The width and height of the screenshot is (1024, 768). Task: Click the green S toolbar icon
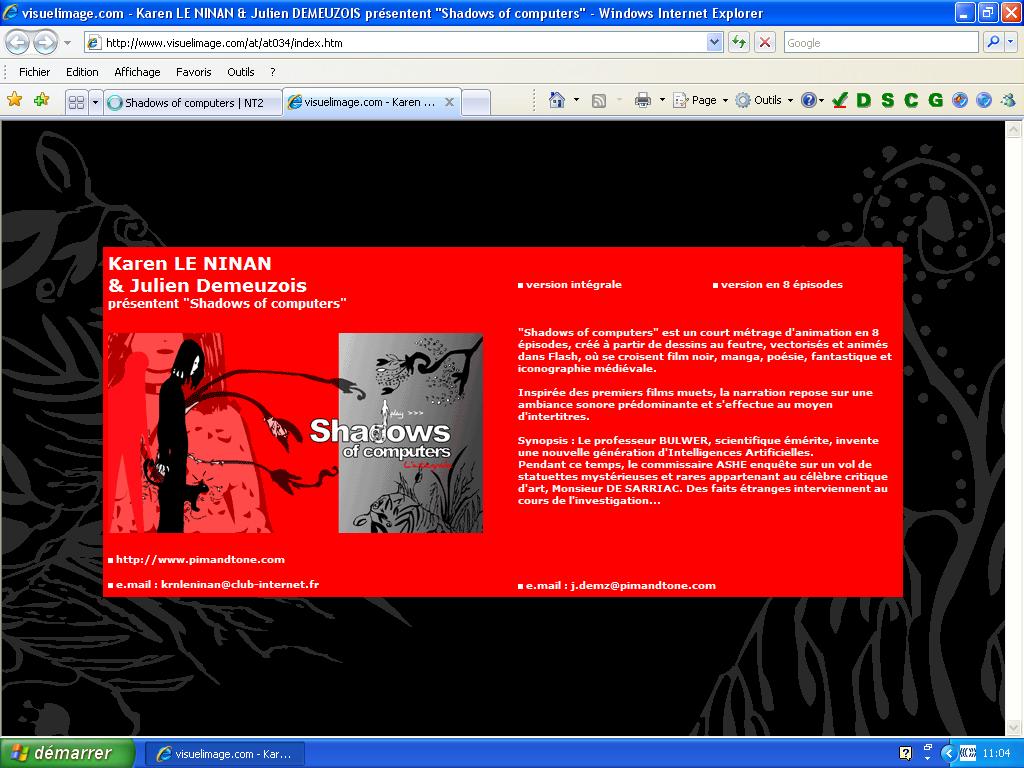point(888,100)
